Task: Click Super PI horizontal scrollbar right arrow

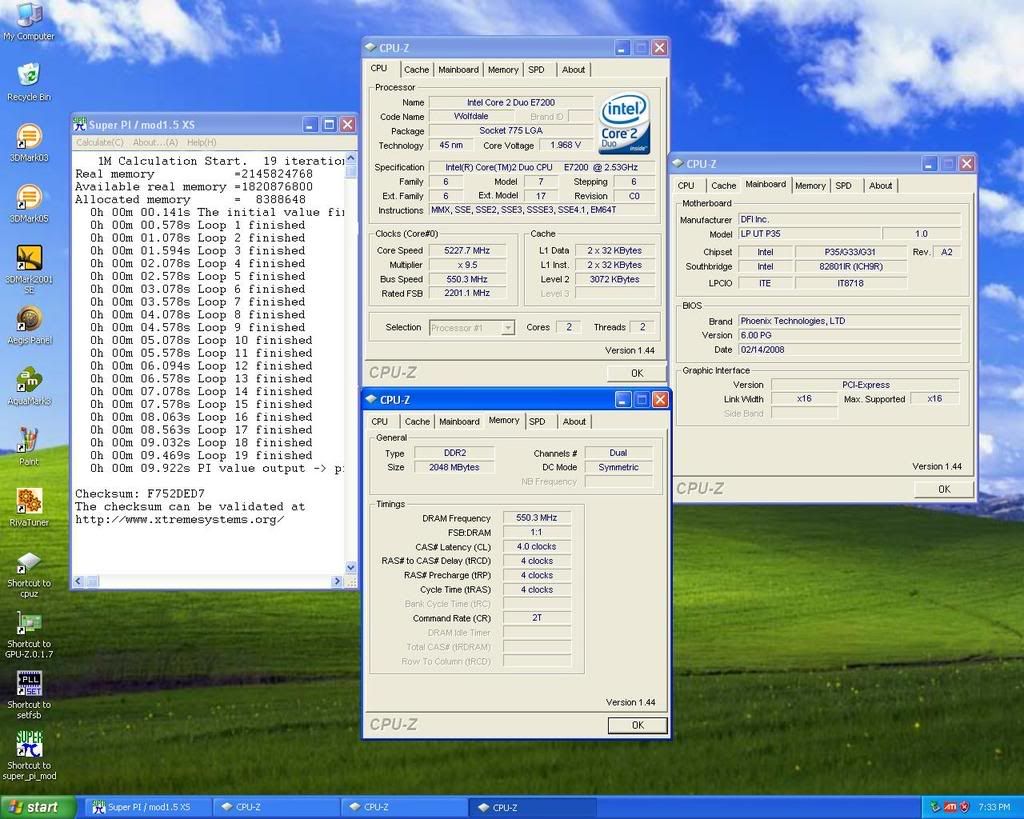Action: pos(338,581)
